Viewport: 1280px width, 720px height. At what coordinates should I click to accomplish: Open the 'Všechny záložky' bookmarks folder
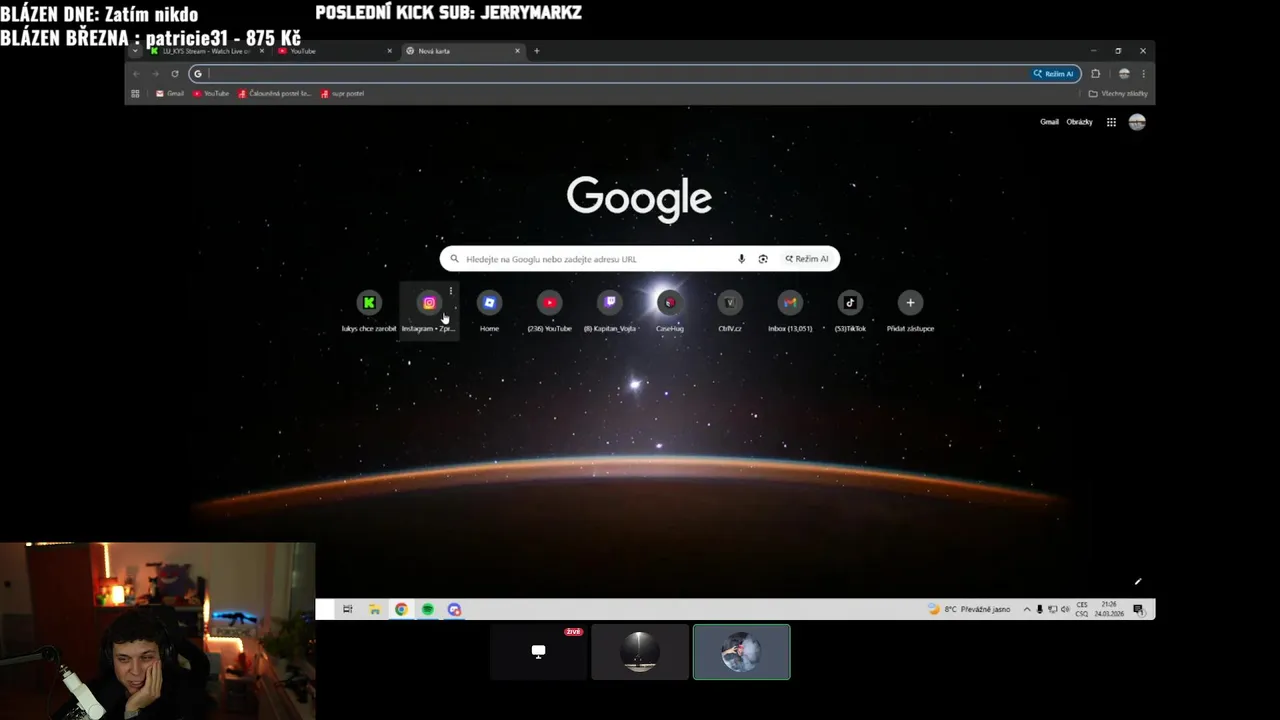point(1118,94)
